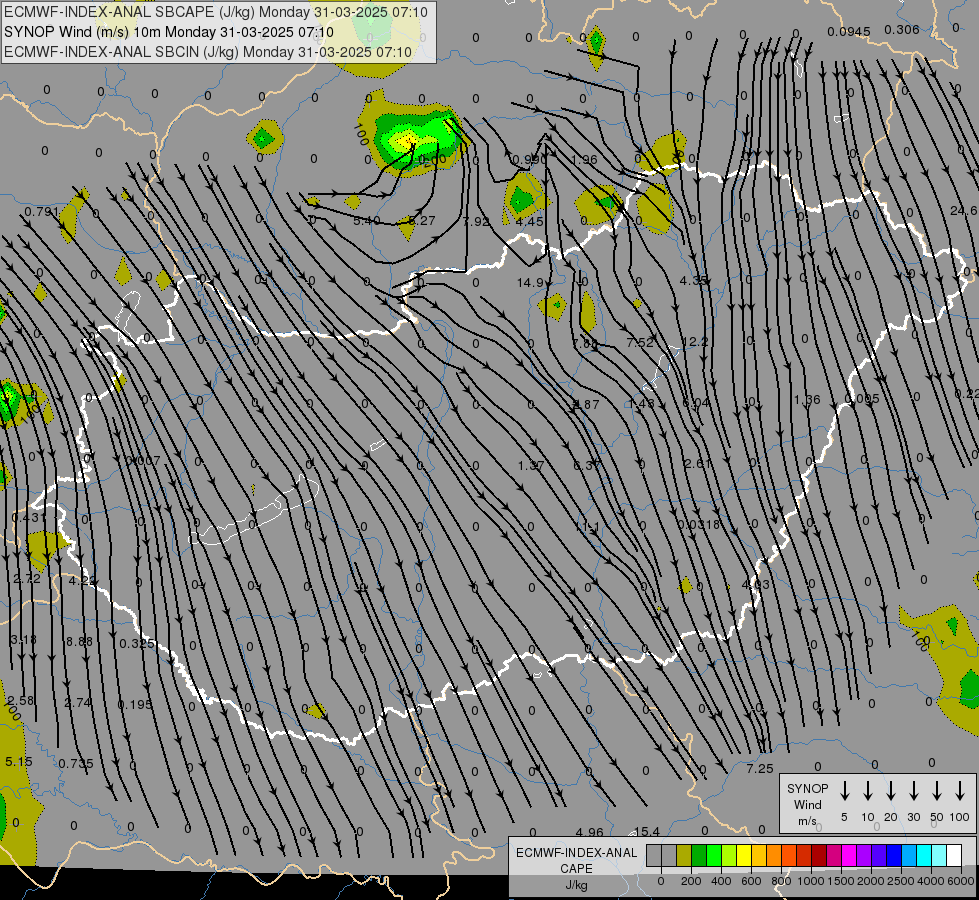
Task: Select the olive swatch in CAPE legend
Action: tap(684, 856)
